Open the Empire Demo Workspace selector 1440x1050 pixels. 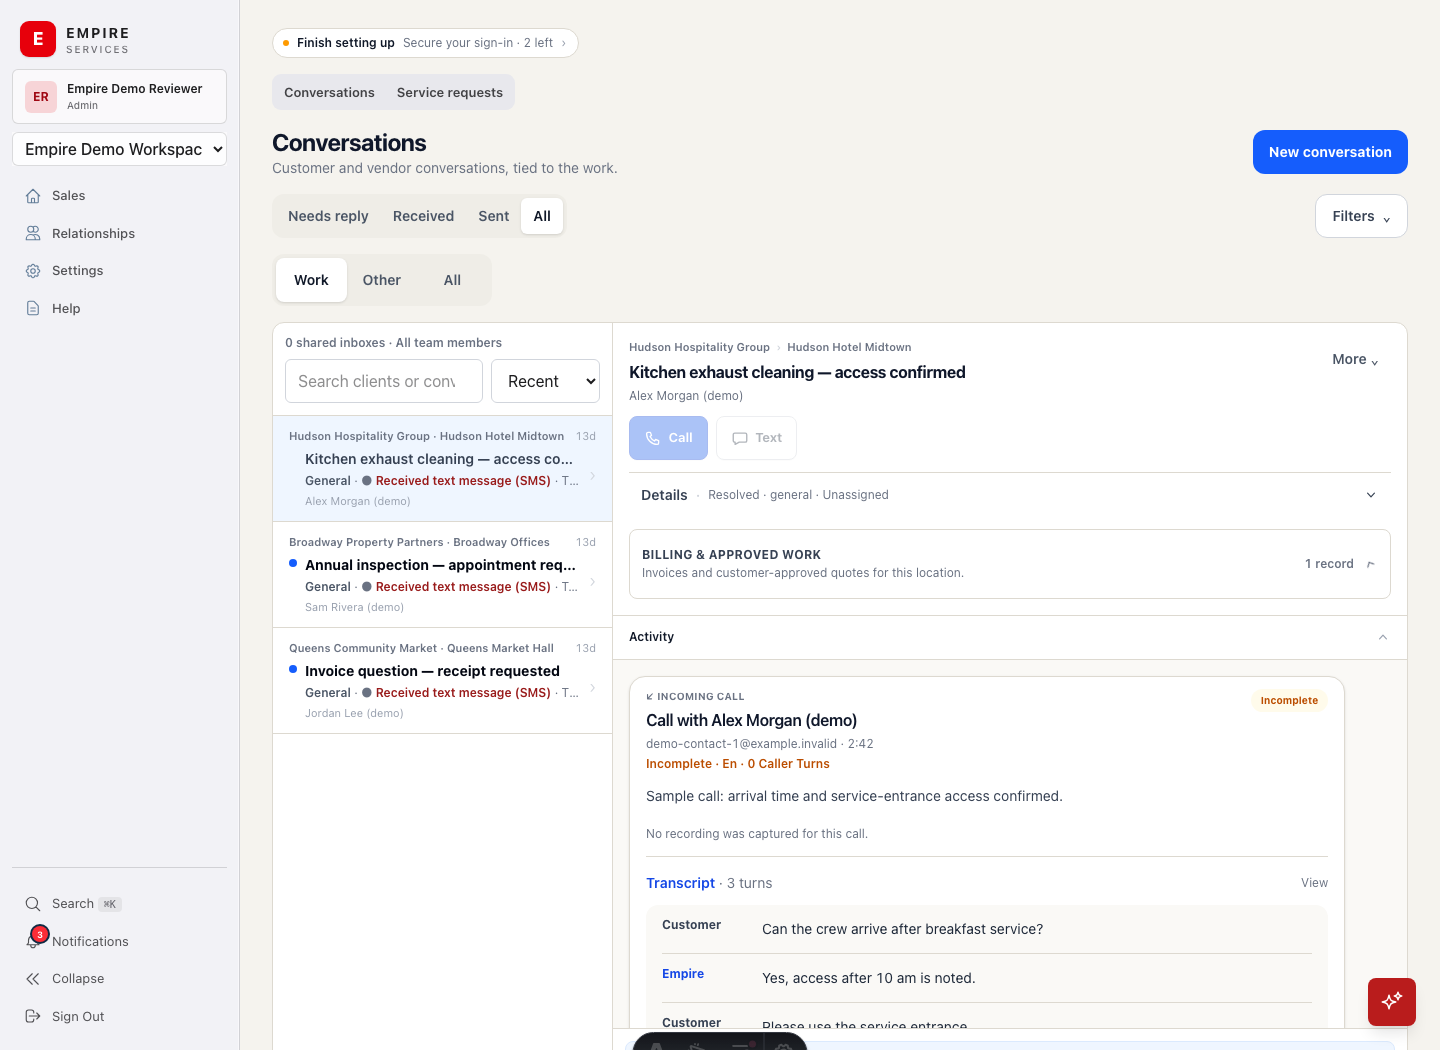pyautogui.click(x=119, y=149)
